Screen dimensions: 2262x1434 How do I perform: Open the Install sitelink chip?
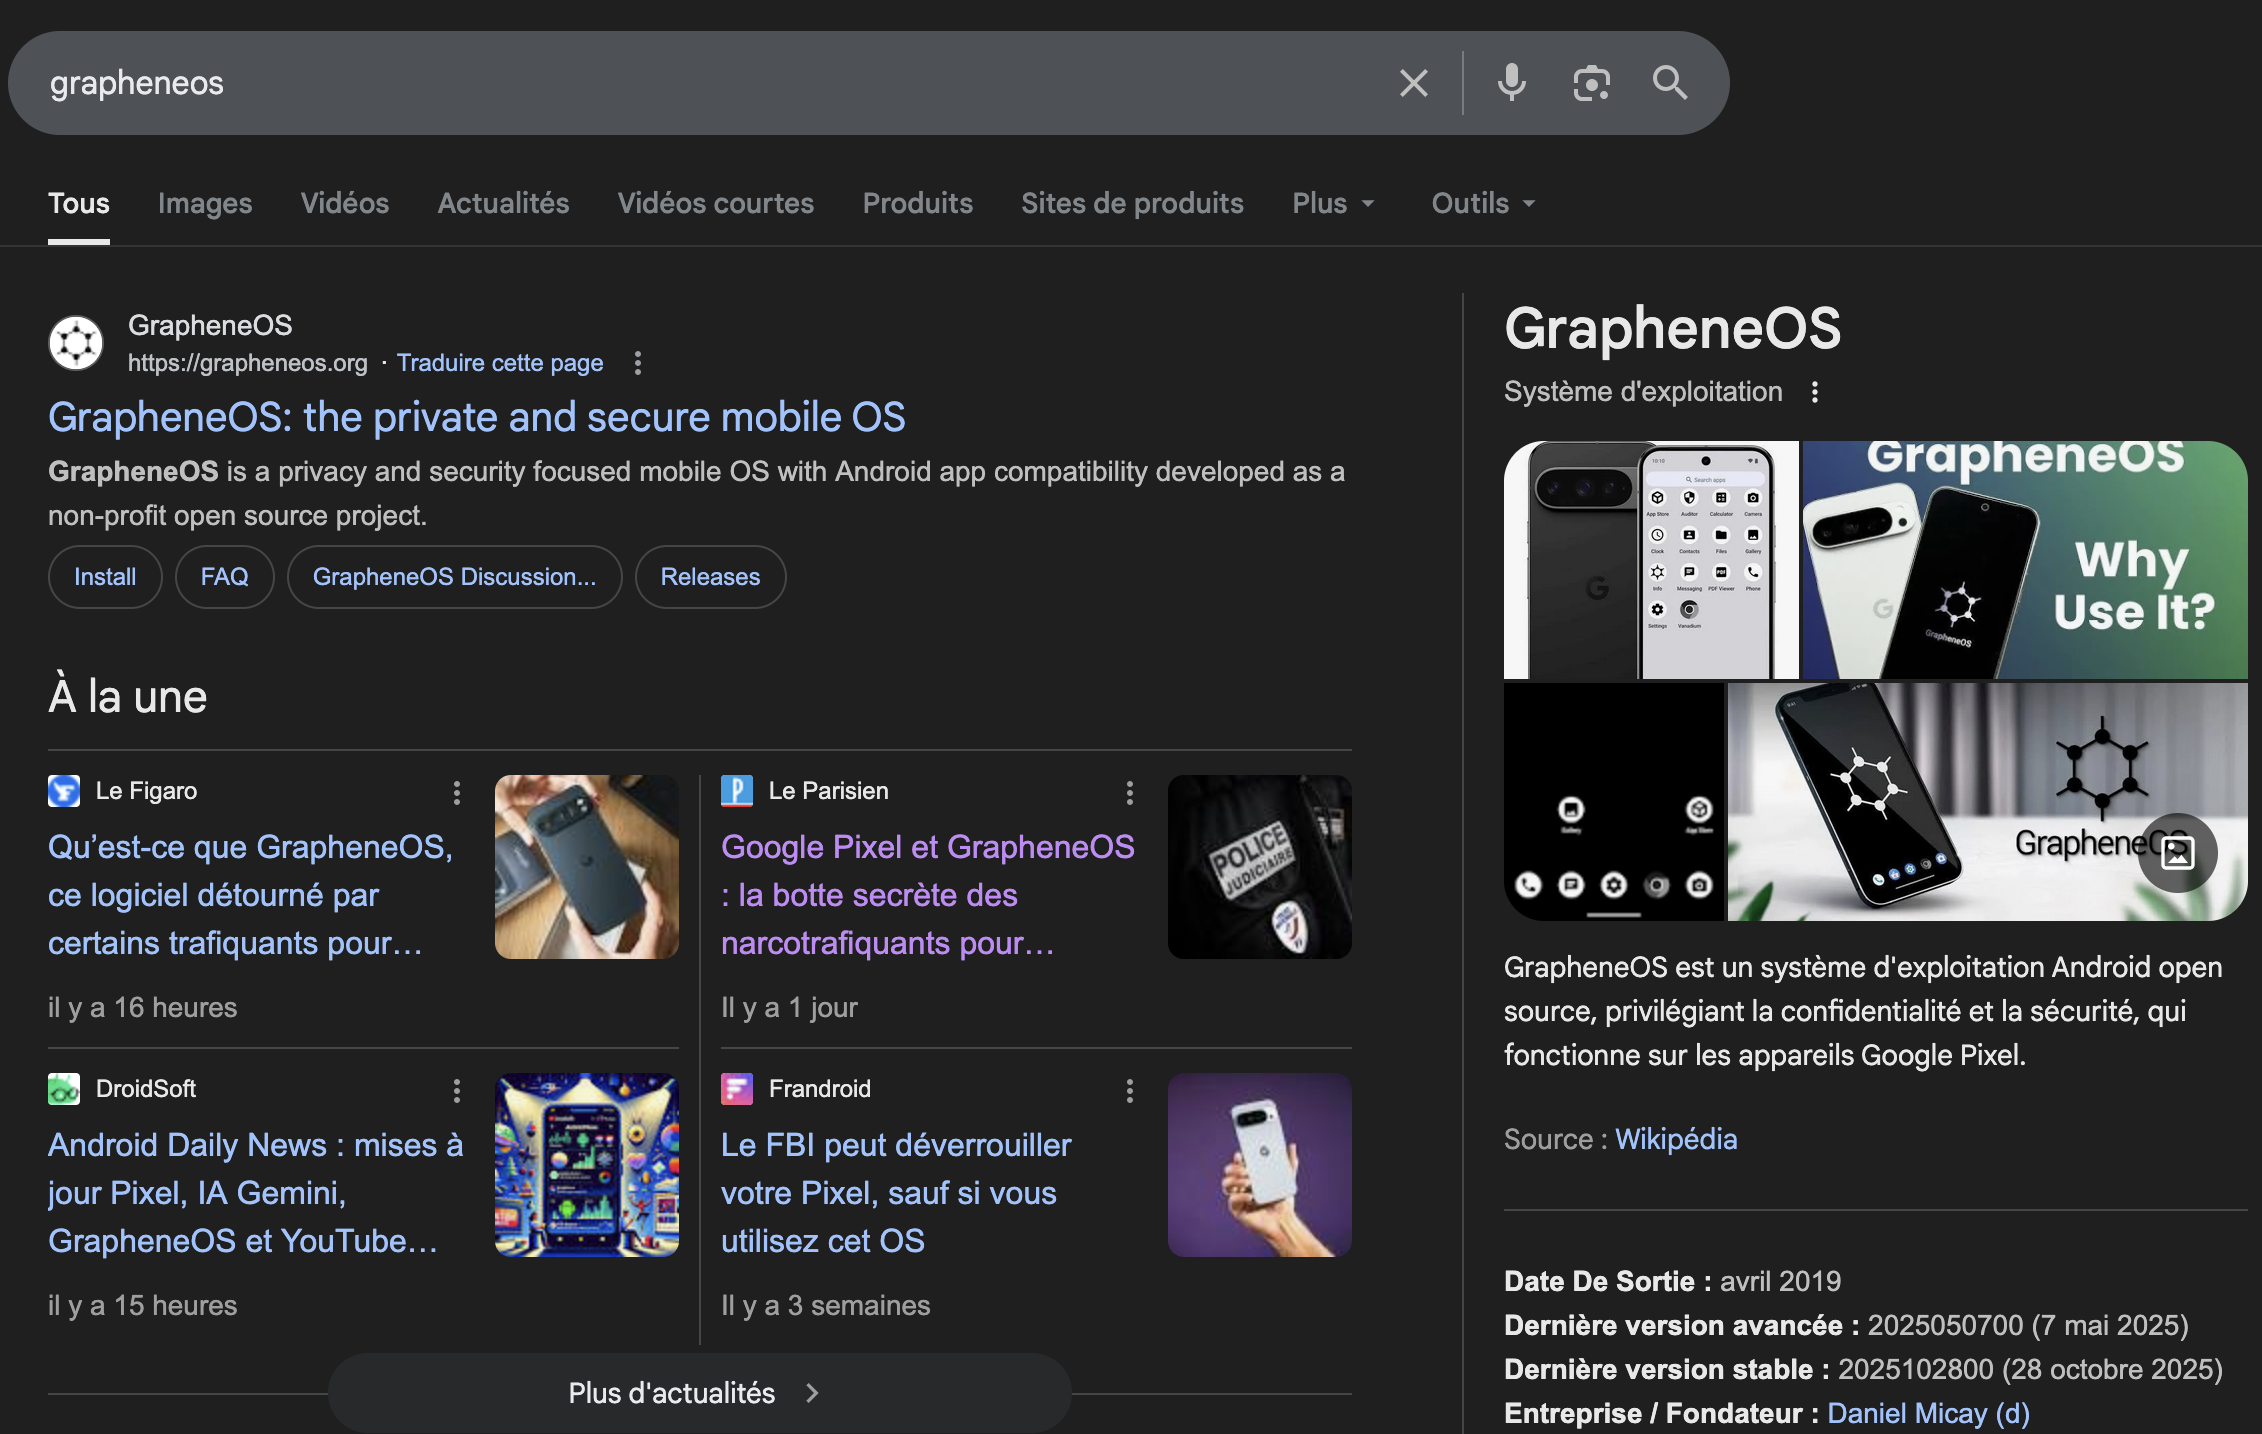pyautogui.click(x=105, y=577)
